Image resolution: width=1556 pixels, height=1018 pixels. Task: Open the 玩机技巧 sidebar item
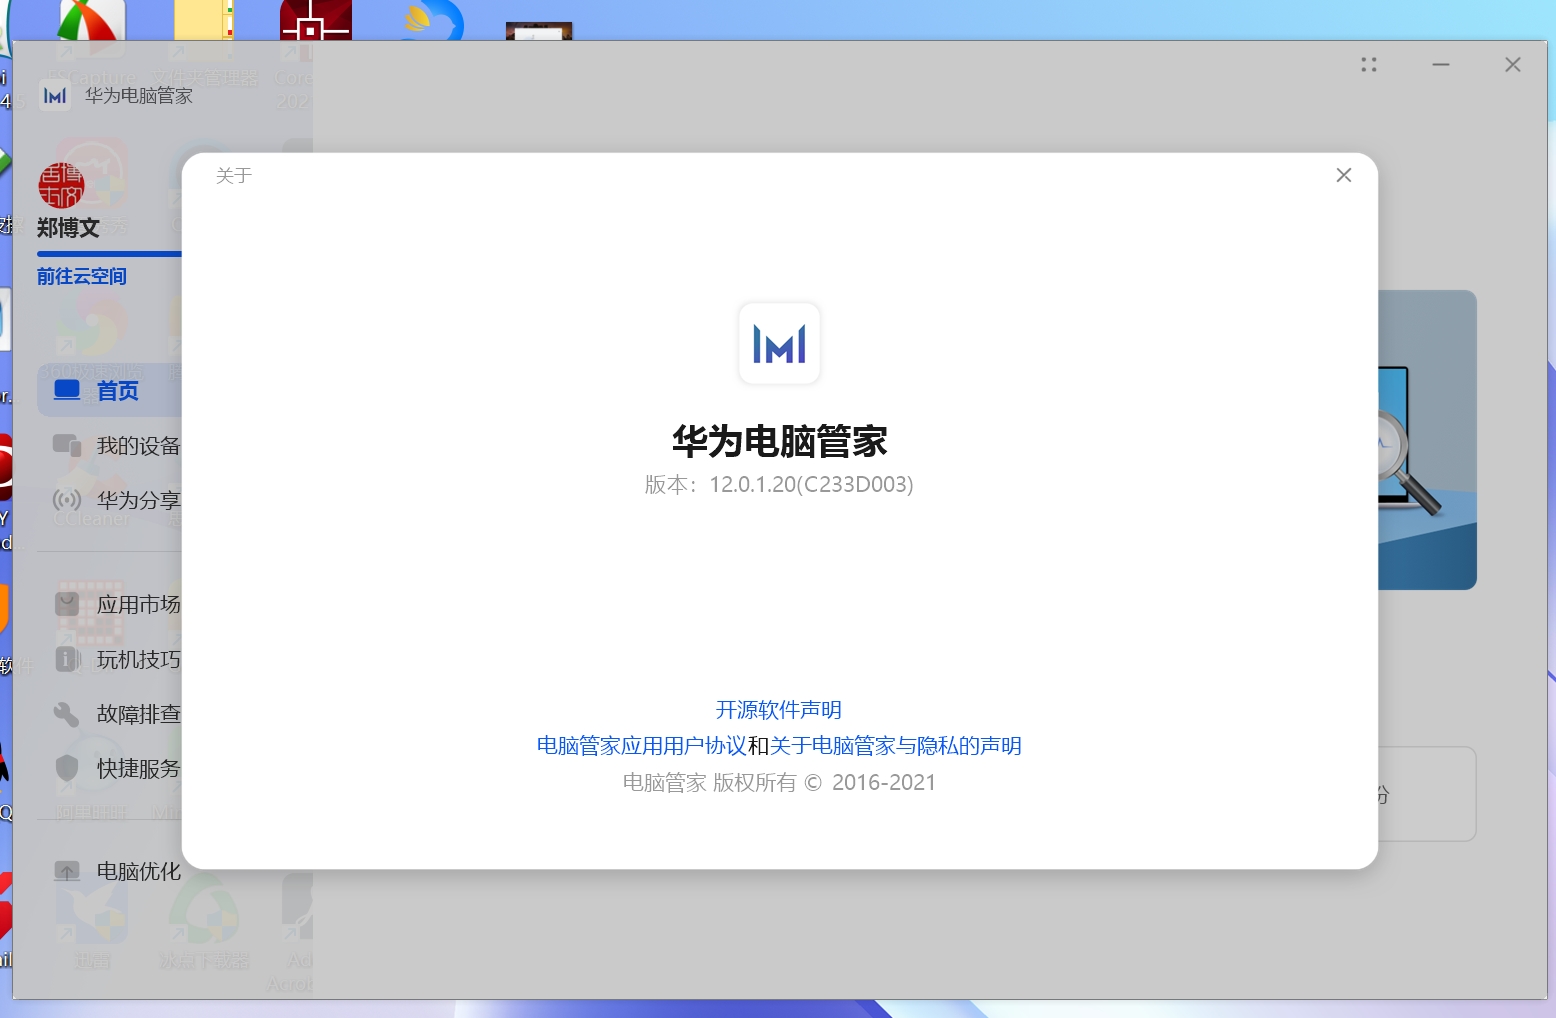coord(117,660)
